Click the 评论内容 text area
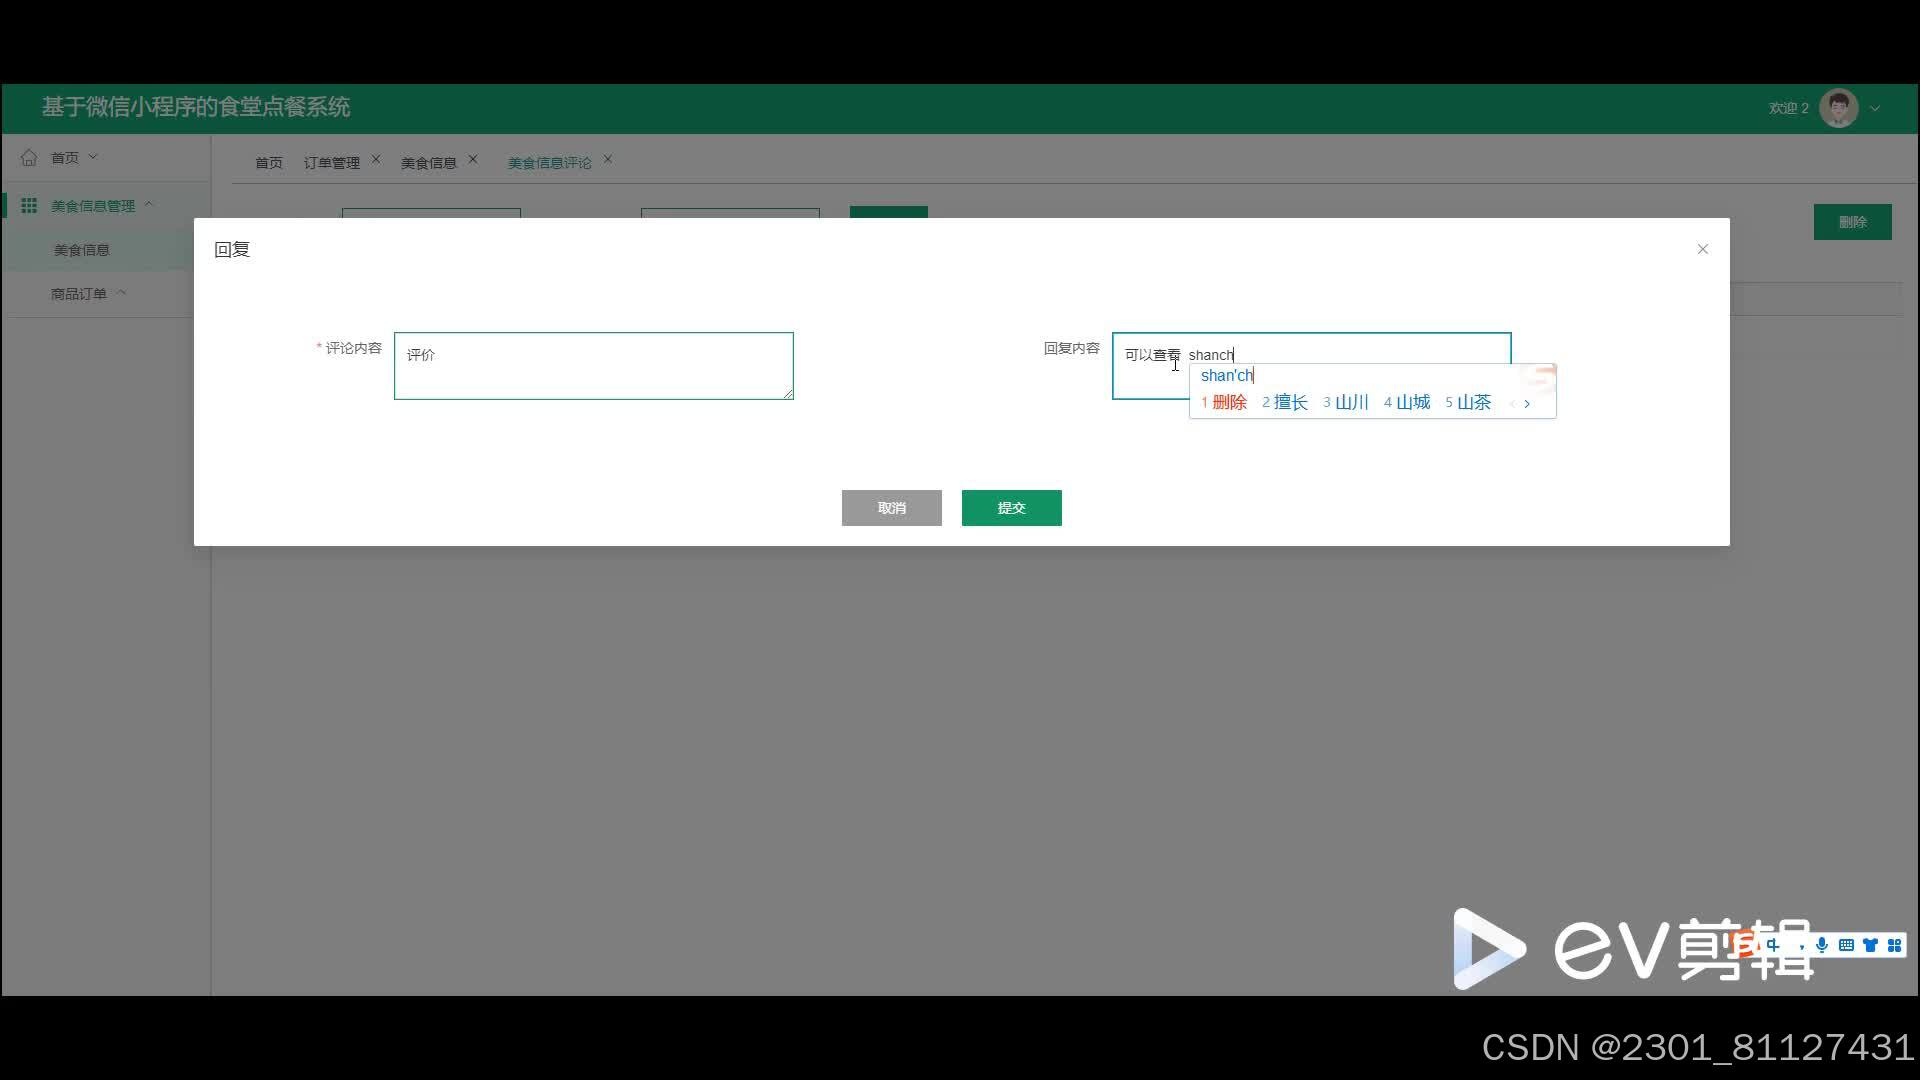Image resolution: width=1920 pixels, height=1080 pixels. tap(593, 366)
